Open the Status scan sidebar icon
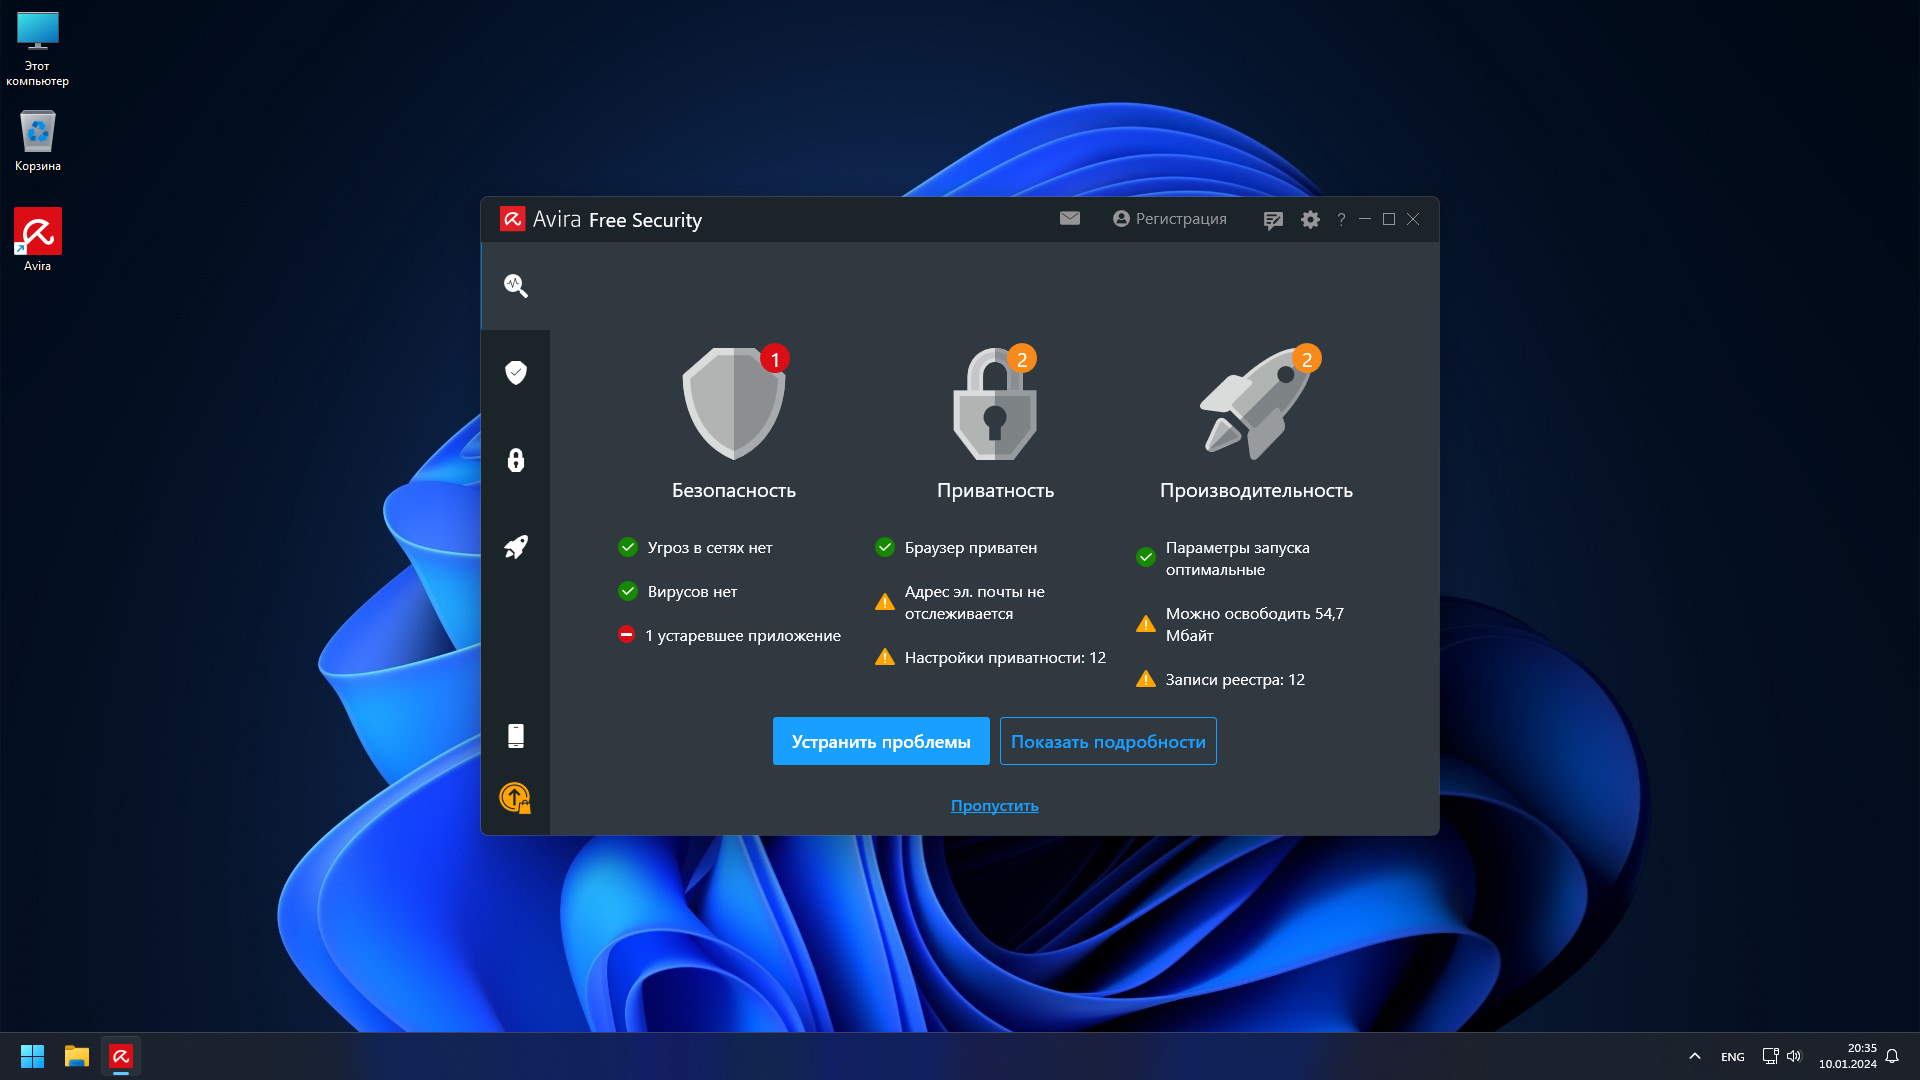Screen dimensions: 1920x1080 [516, 286]
